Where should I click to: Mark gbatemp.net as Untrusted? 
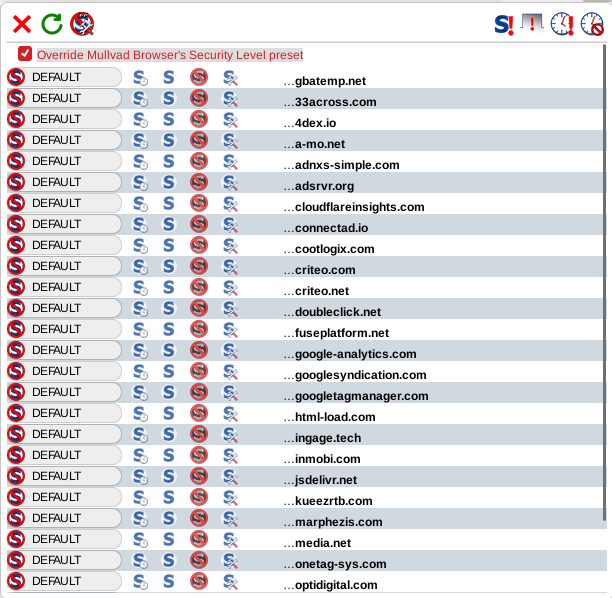(x=199, y=77)
